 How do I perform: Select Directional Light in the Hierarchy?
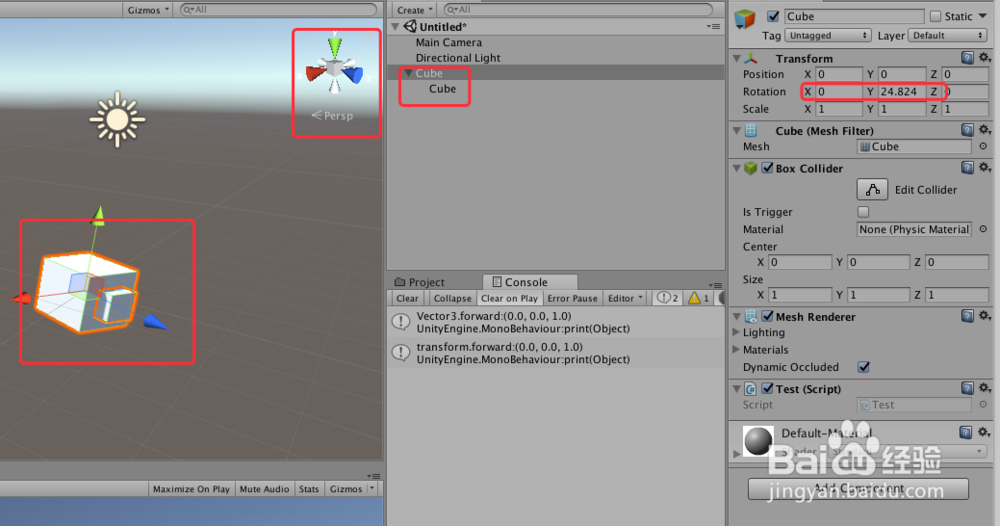(x=458, y=57)
